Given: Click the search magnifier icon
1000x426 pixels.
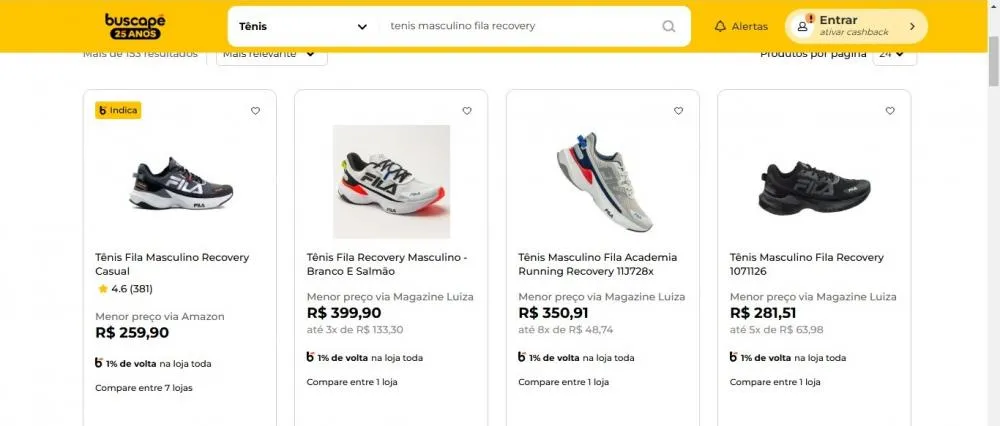Looking at the screenshot, I should [669, 26].
